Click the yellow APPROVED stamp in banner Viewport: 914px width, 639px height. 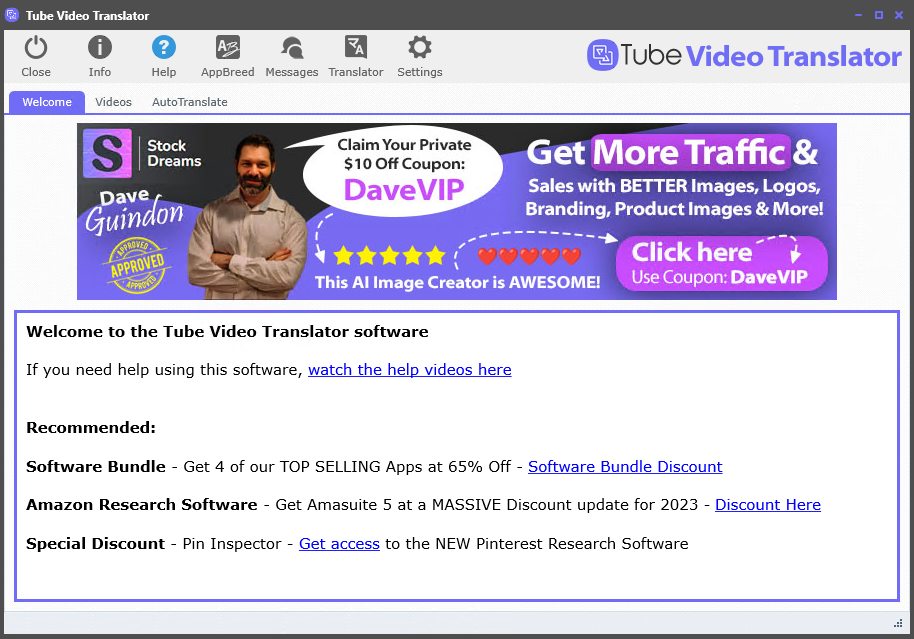point(138,265)
